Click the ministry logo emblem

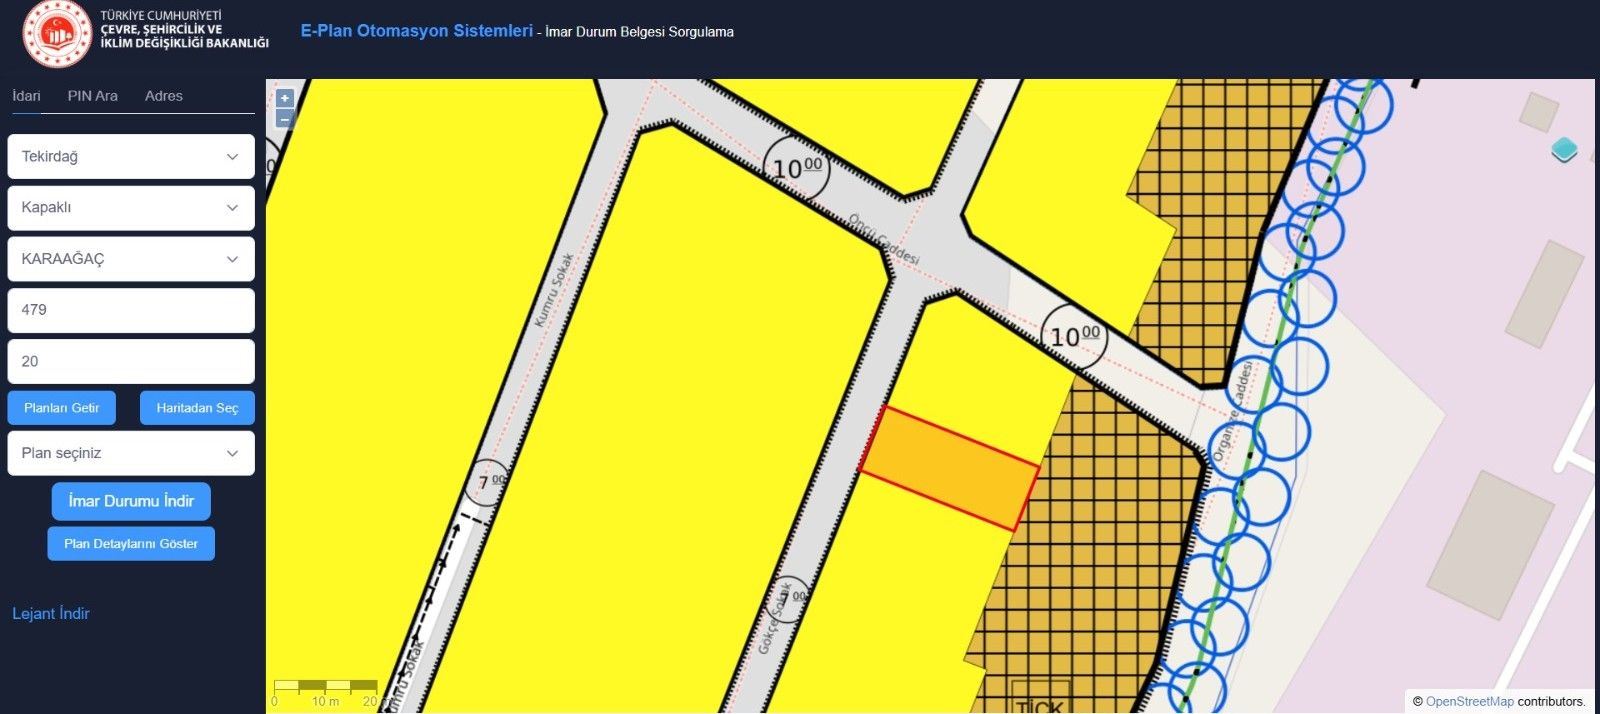pyautogui.click(x=57, y=33)
